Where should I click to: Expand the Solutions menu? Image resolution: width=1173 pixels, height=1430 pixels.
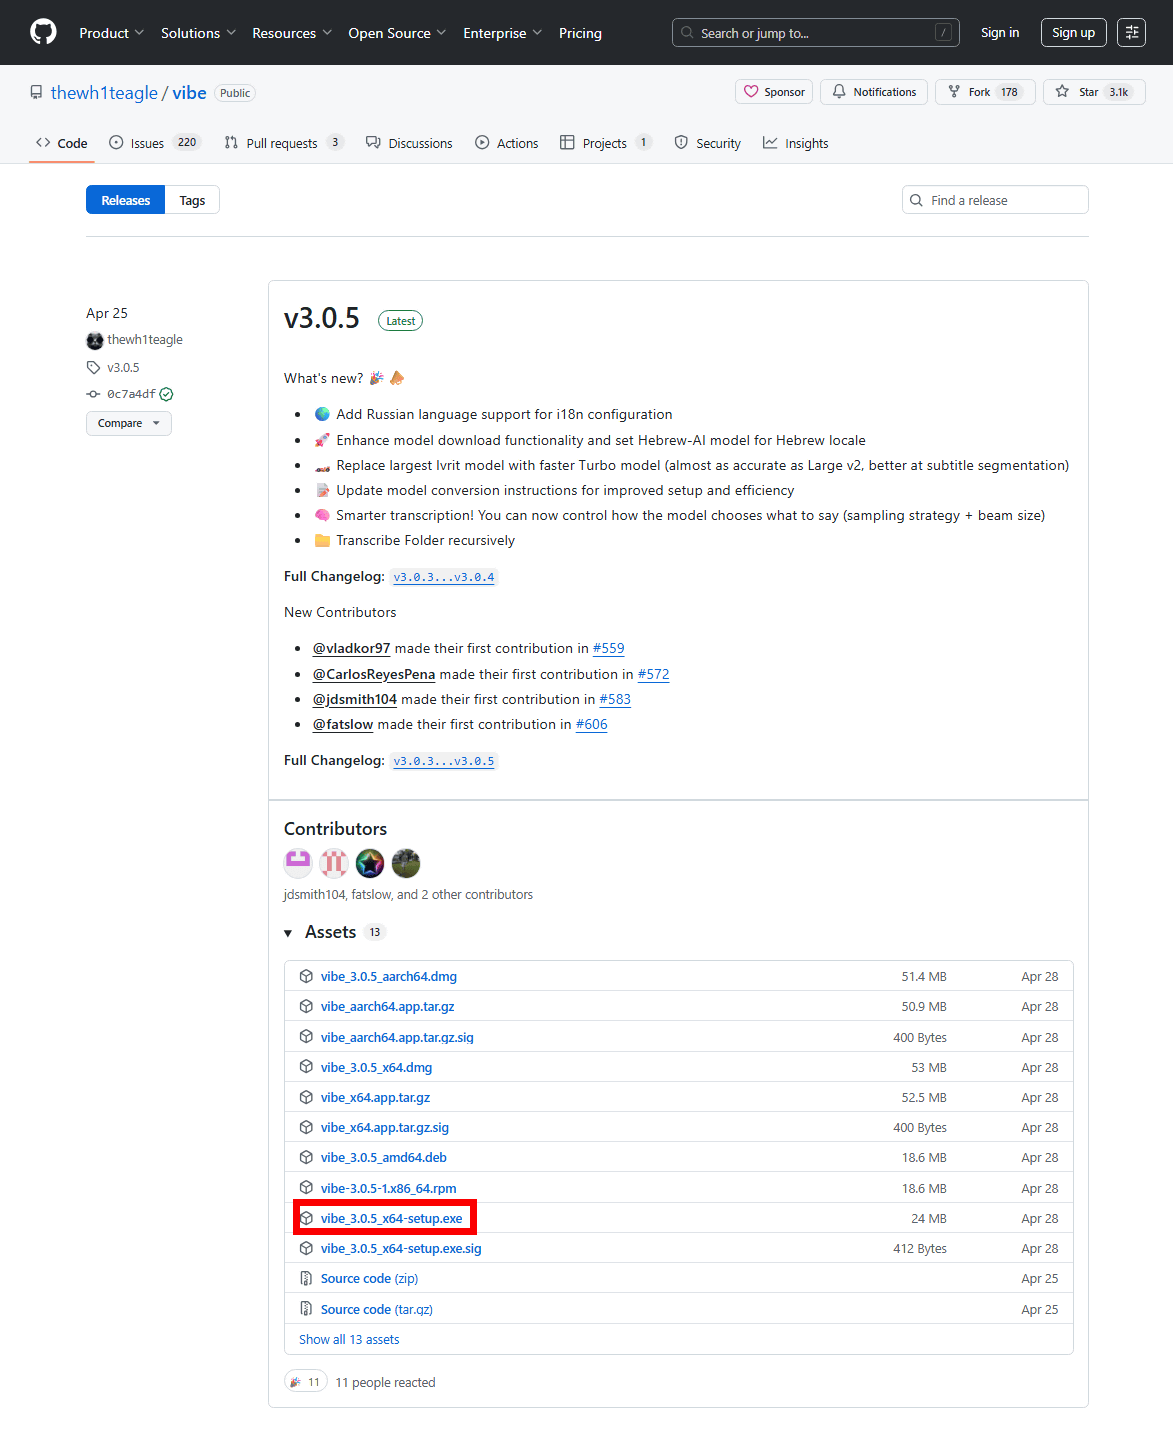pyautogui.click(x=199, y=33)
